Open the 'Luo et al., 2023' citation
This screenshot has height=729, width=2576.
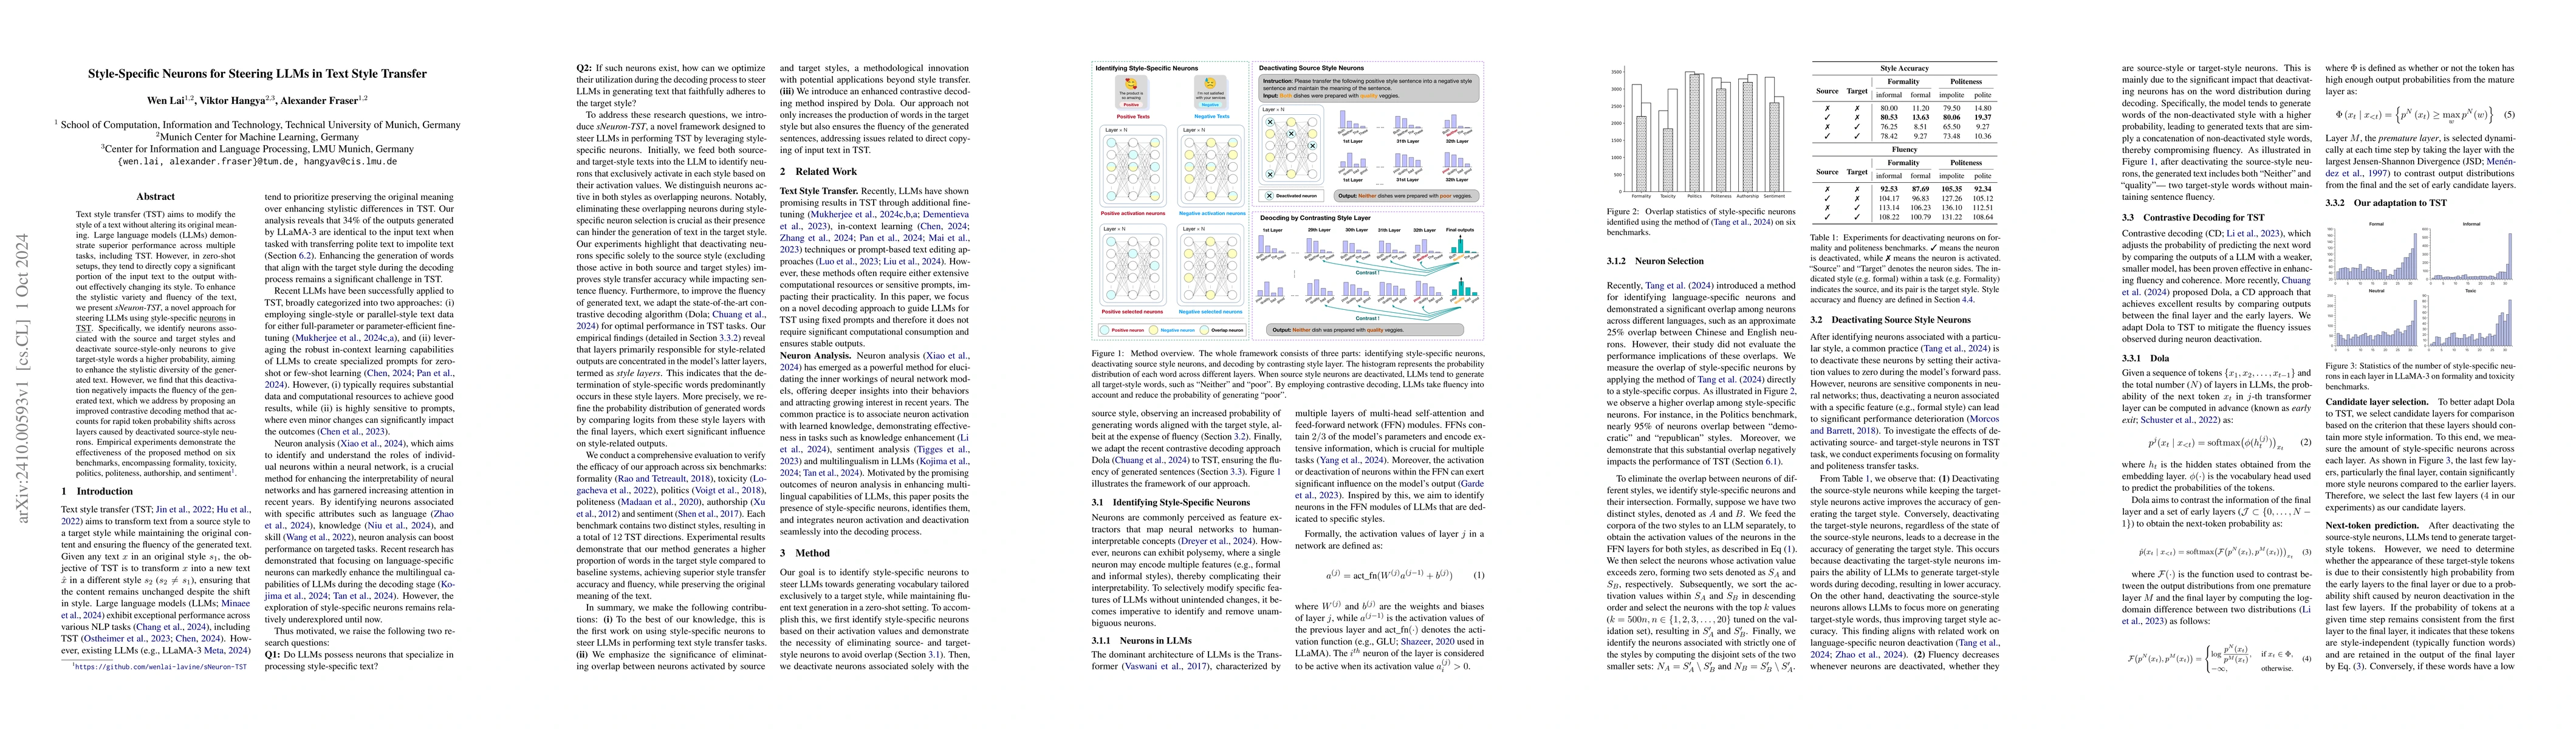tap(850, 262)
